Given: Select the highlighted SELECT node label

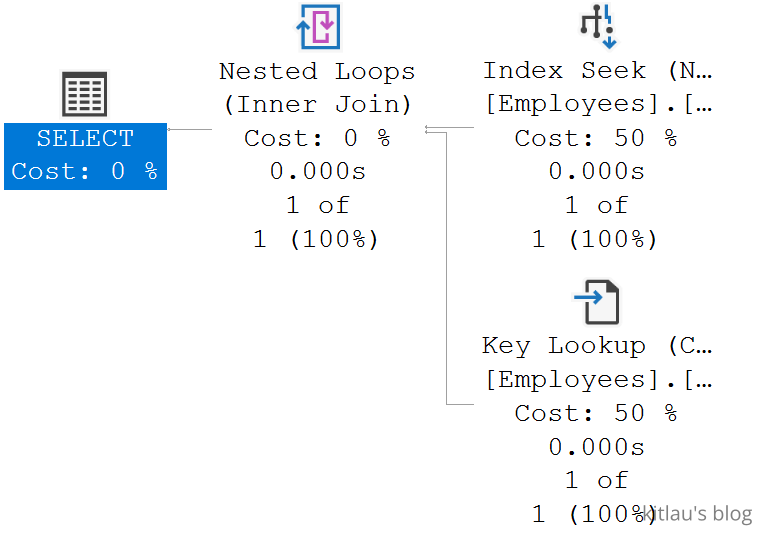Looking at the screenshot, I should [85, 138].
